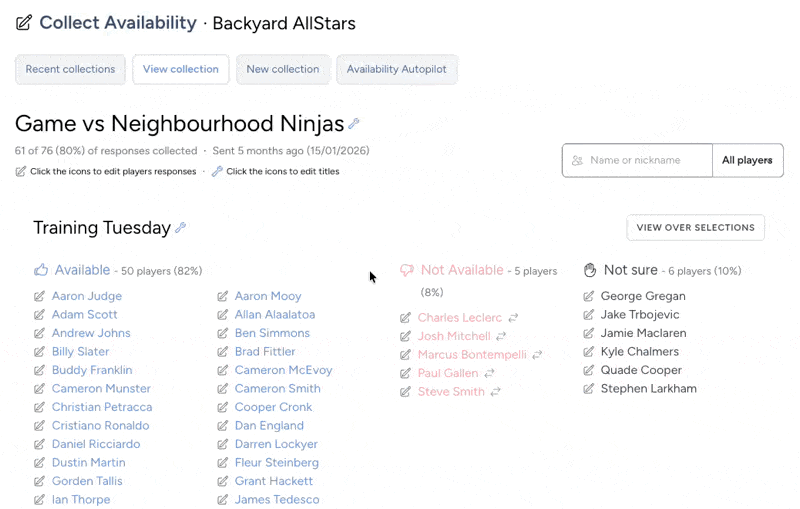The image size is (800, 509).
Task: Edit Game vs Neighbourhood Ninjas title icon
Action: click(x=354, y=123)
